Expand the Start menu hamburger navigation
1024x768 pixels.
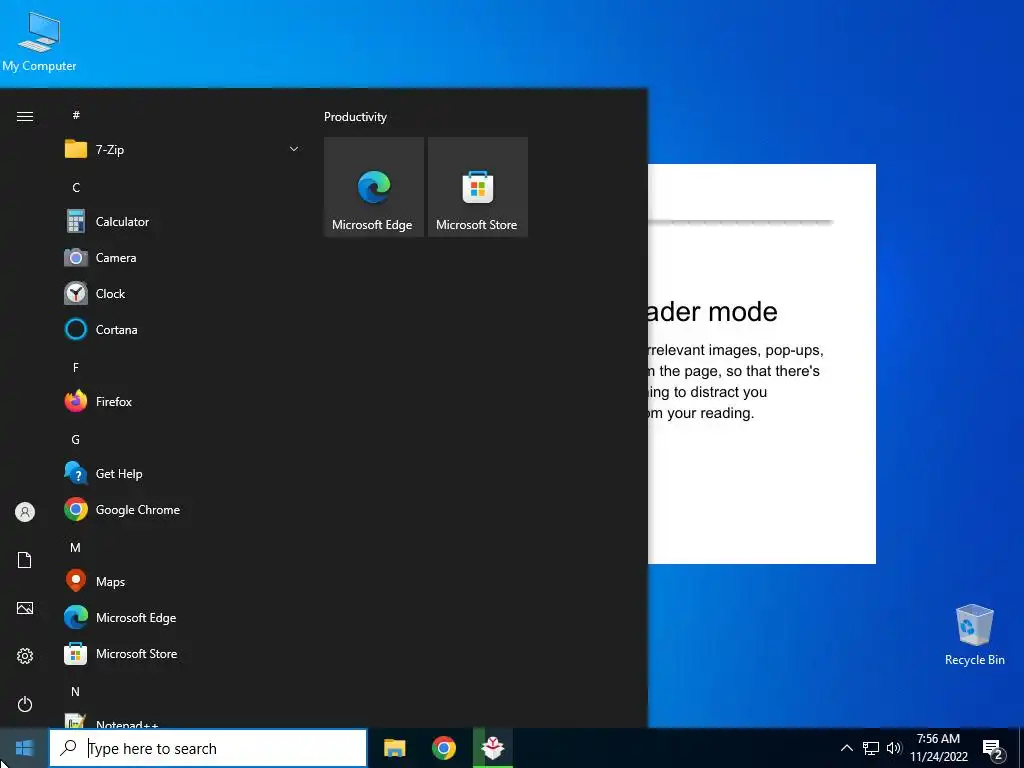[x=25, y=116]
